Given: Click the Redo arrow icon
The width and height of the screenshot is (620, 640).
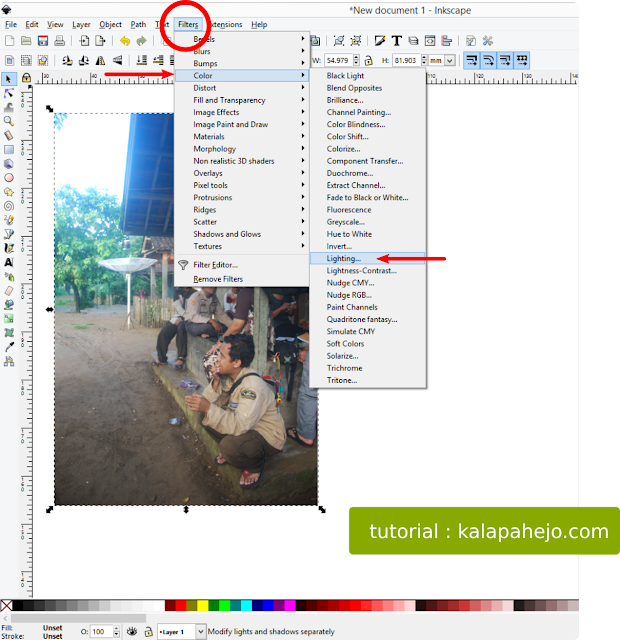Looking at the screenshot, I should [141, 40].
